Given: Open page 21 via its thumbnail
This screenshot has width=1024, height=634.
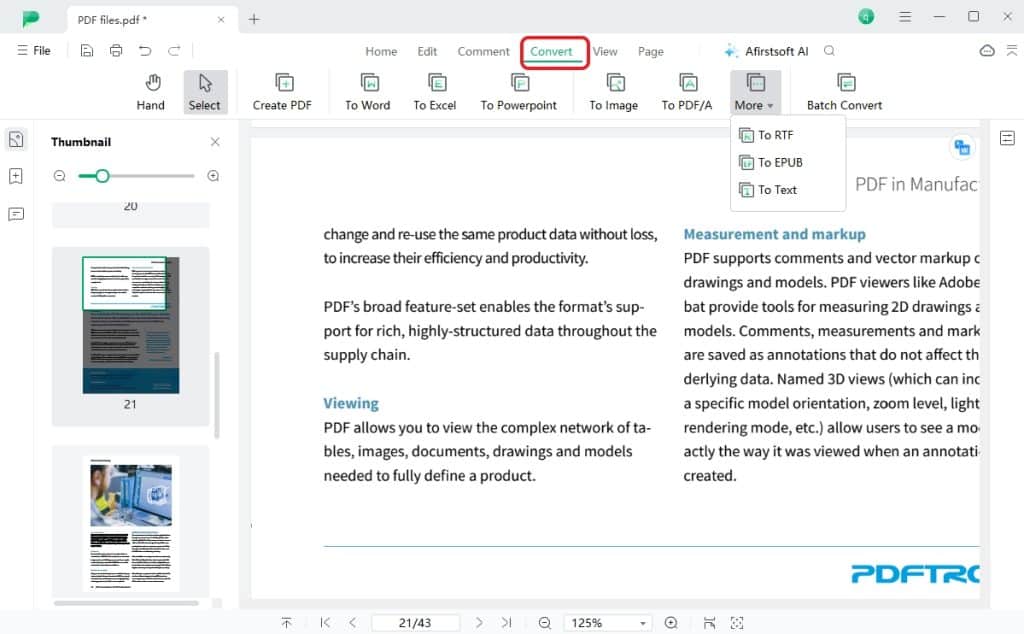Looking at the screenshot, I should pyautogui.click(x=130, y=323).
